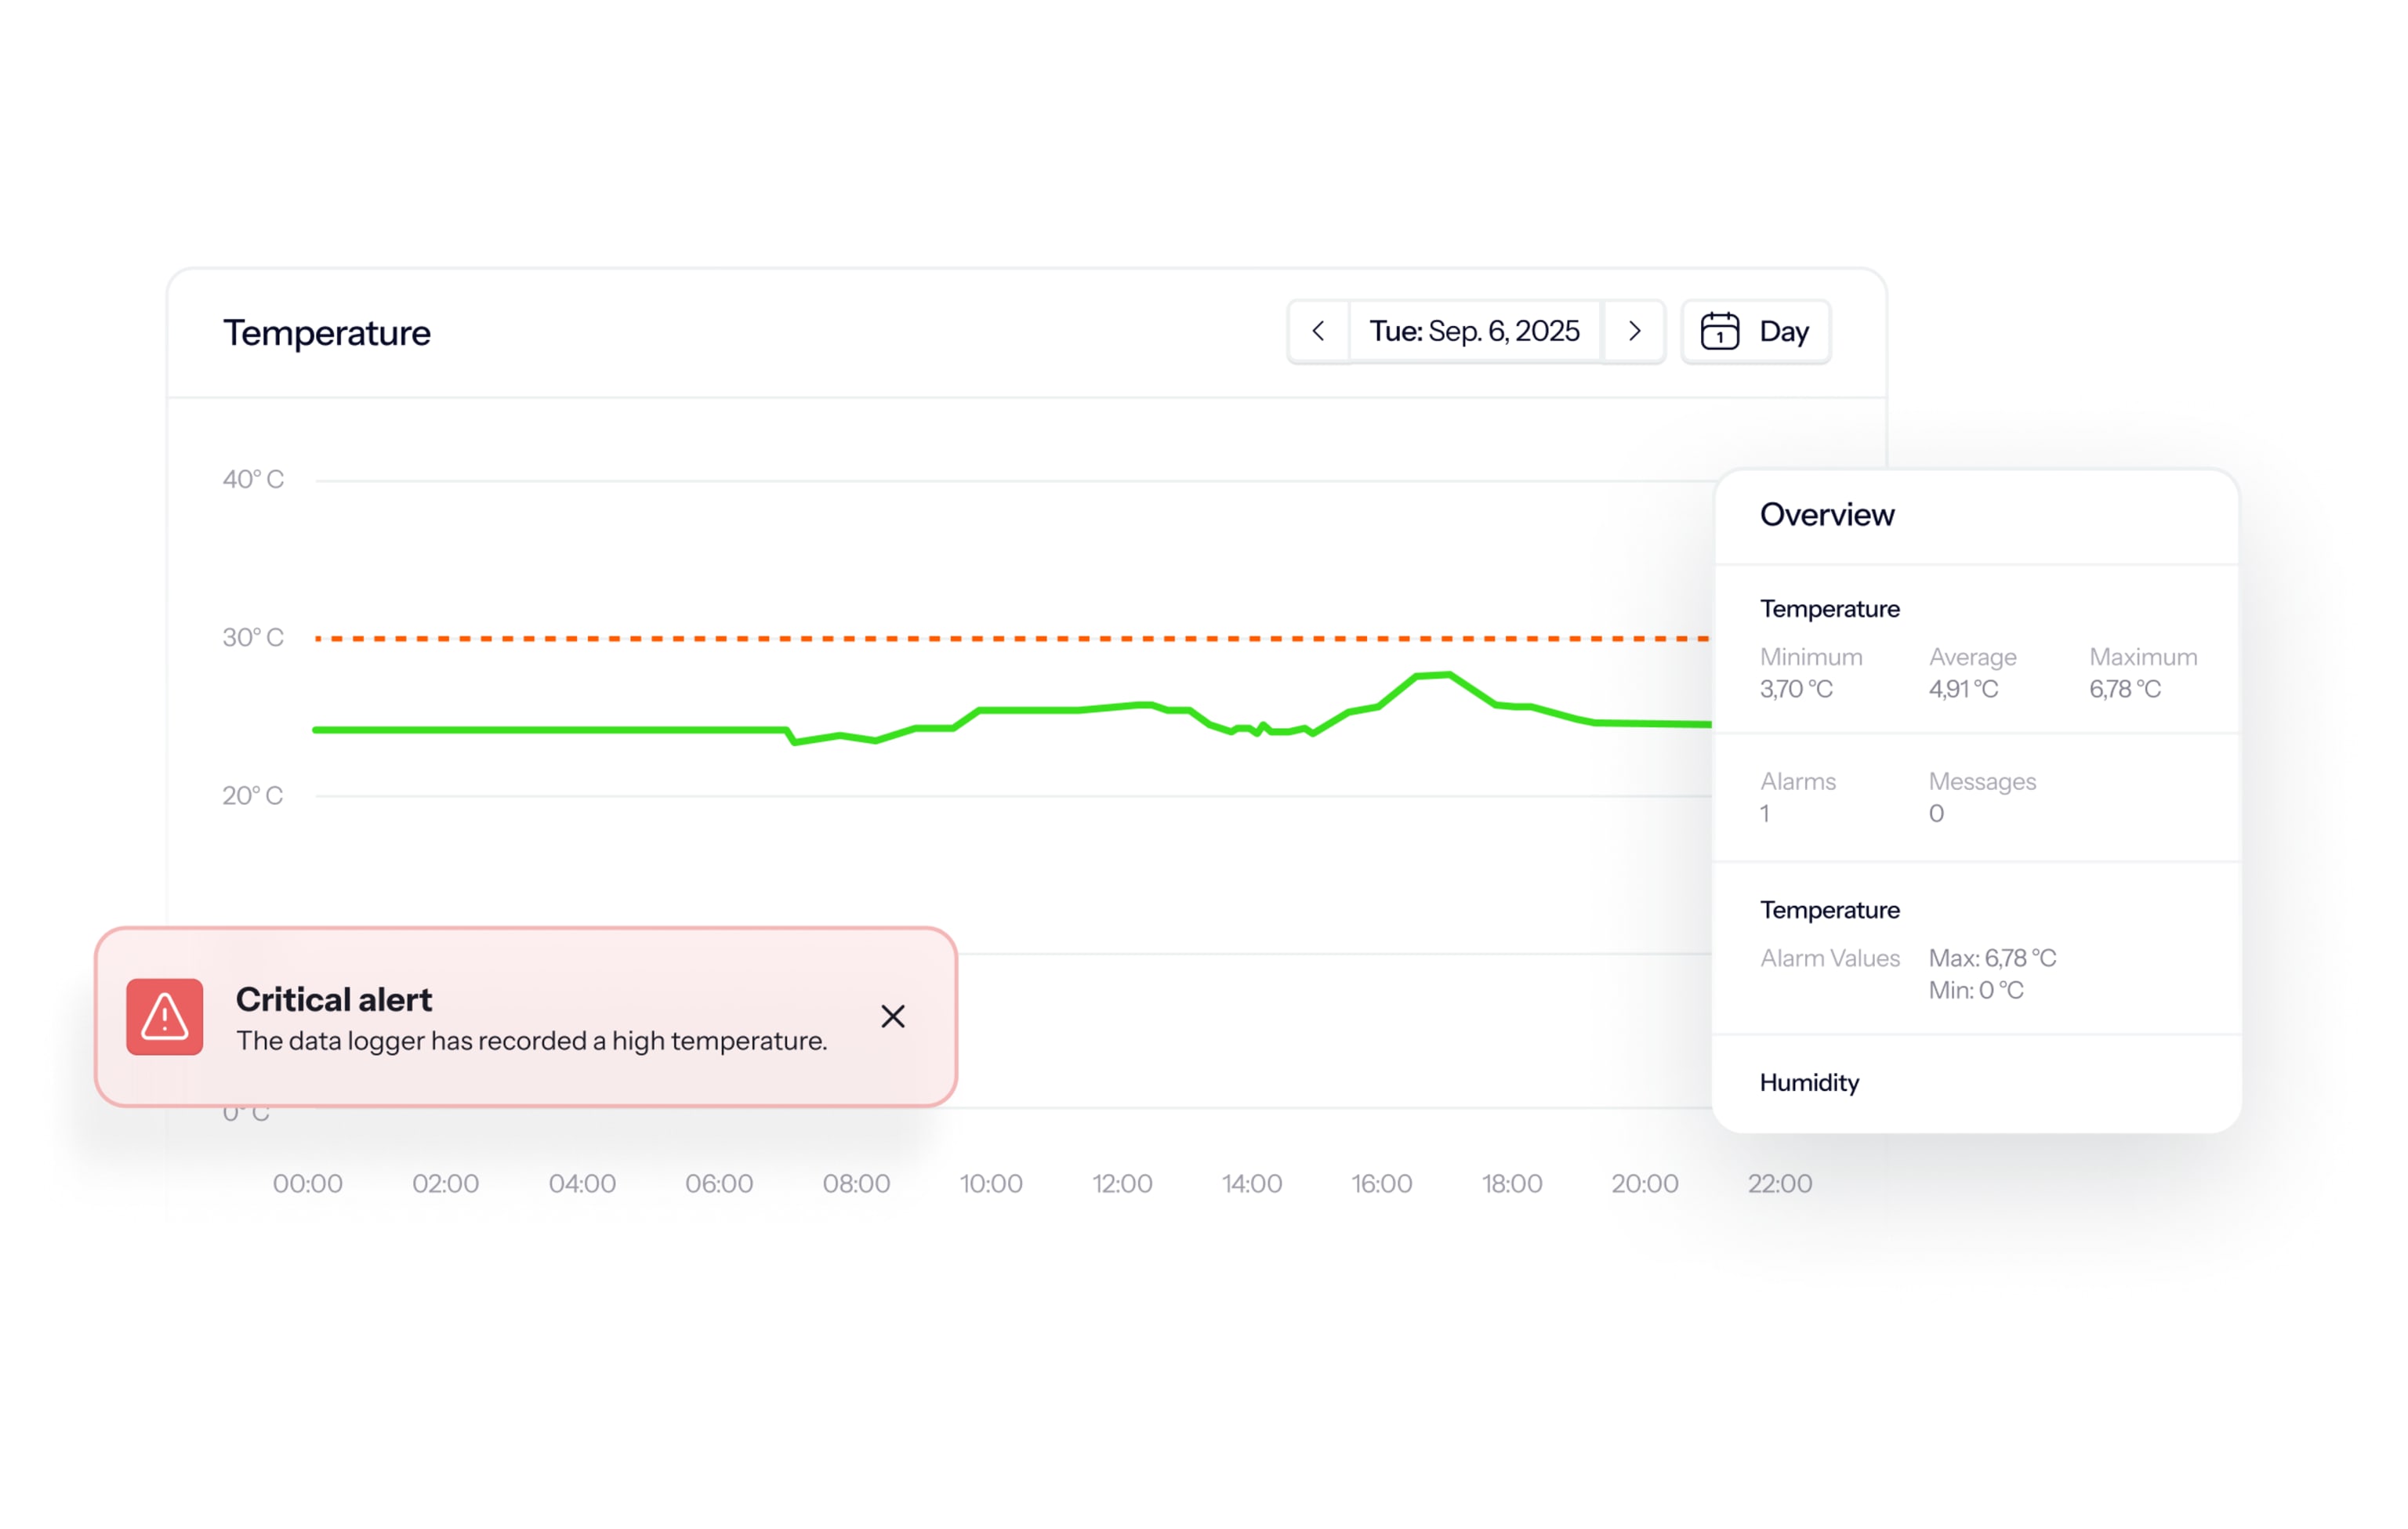Dismiss the Critical alert with X
Viewport: 2408px width, 1529px height.
(x=892, y=1016)
